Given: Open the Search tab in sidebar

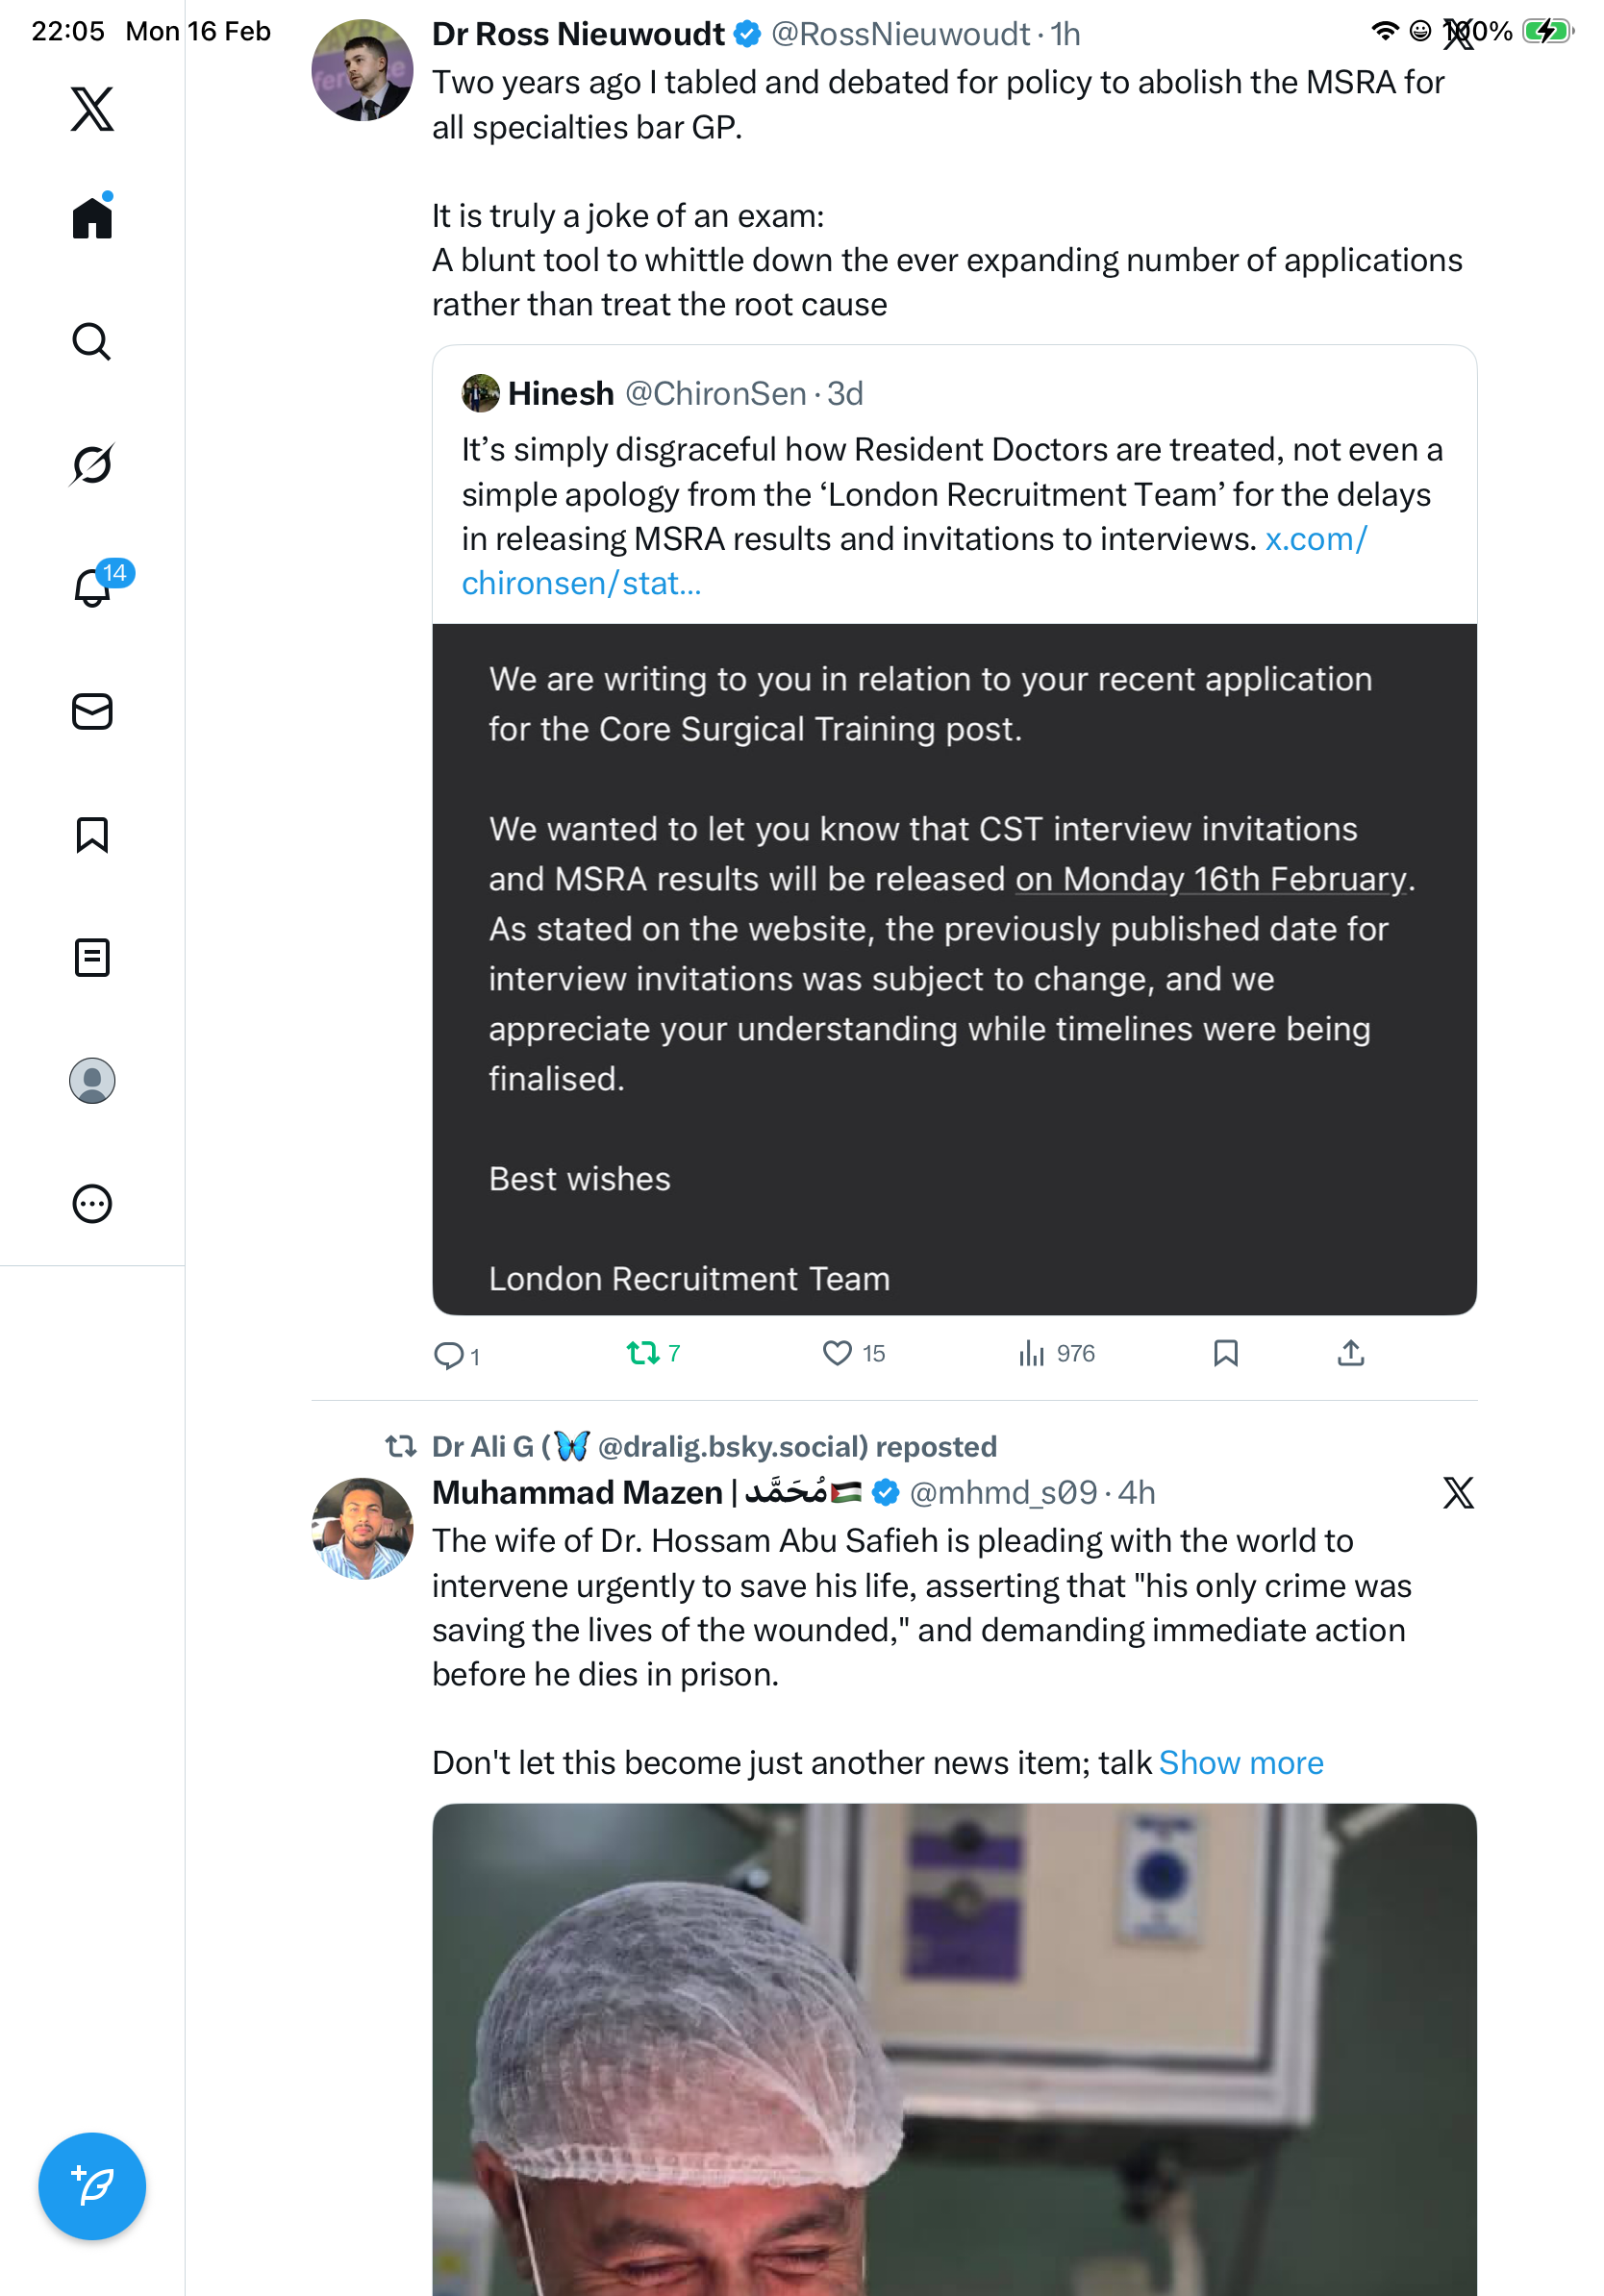Looking at the screenshot, I should tap(92, 342).
